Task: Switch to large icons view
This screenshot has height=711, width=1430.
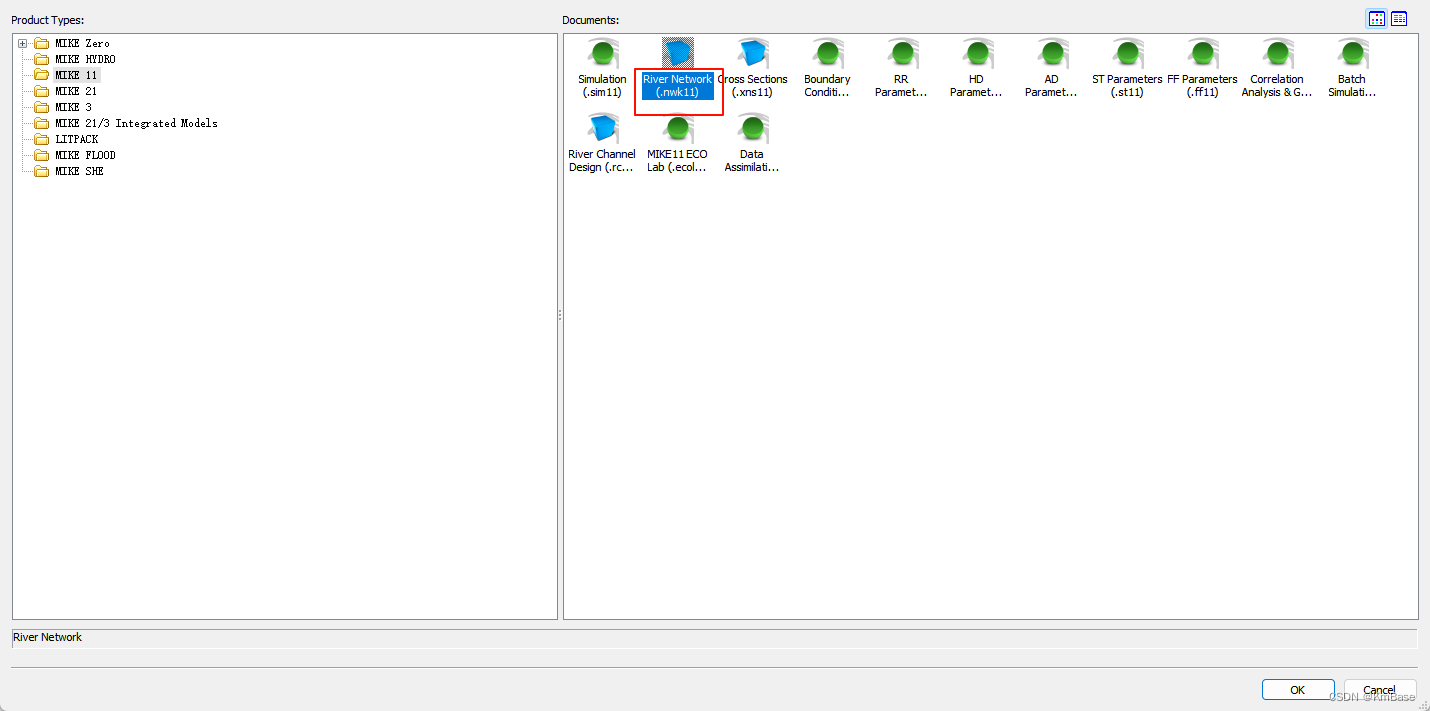Action: pyautogui.click(x=1377, y=19)
